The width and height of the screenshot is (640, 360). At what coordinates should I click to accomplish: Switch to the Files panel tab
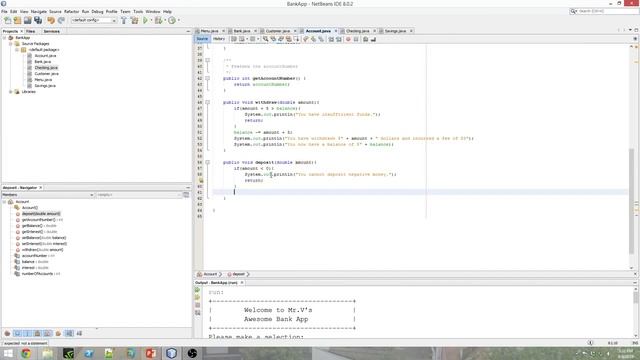[x=31, y=31]
